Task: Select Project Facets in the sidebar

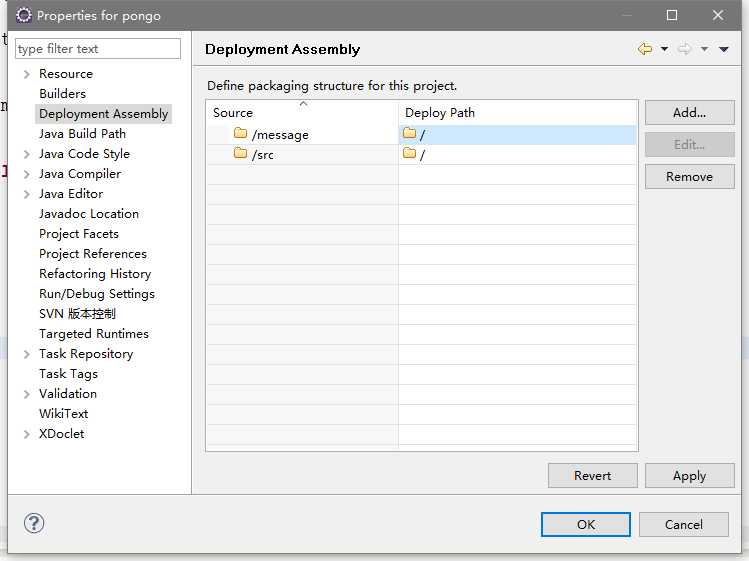Action: (79, 234)
